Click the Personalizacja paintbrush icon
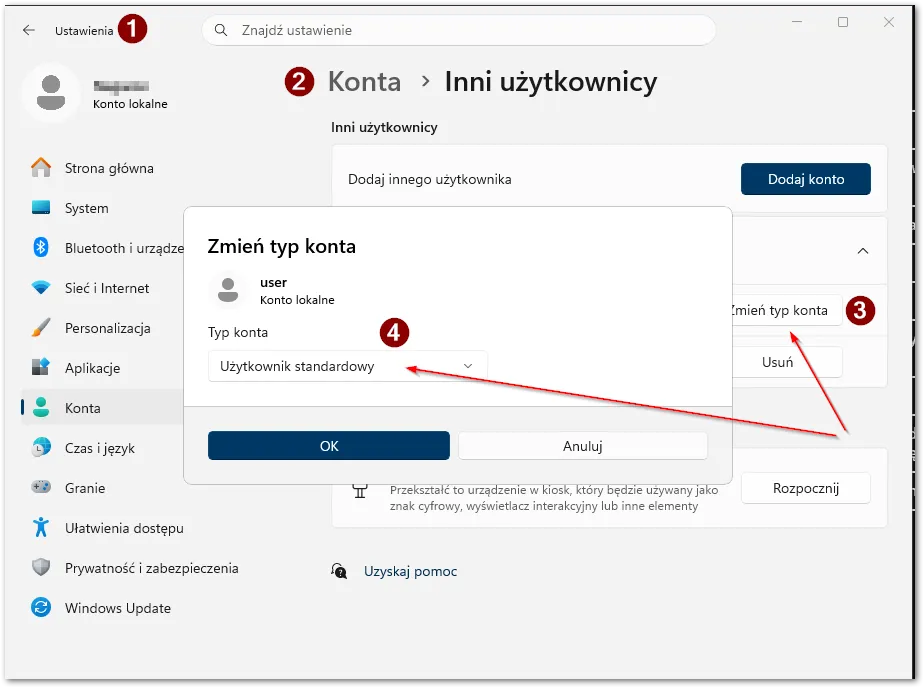Image resolution: width=924 pixels, height=688 pixels. (41, 328)
